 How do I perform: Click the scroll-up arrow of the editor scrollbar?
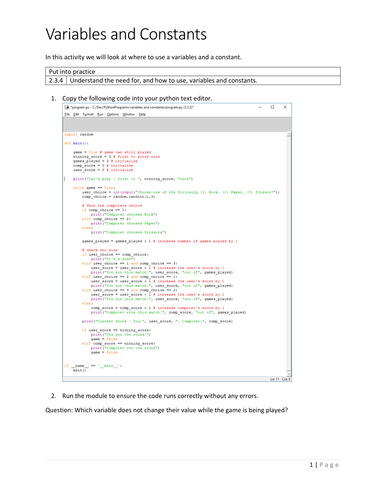pyautogui.click(x=289, y=134)
